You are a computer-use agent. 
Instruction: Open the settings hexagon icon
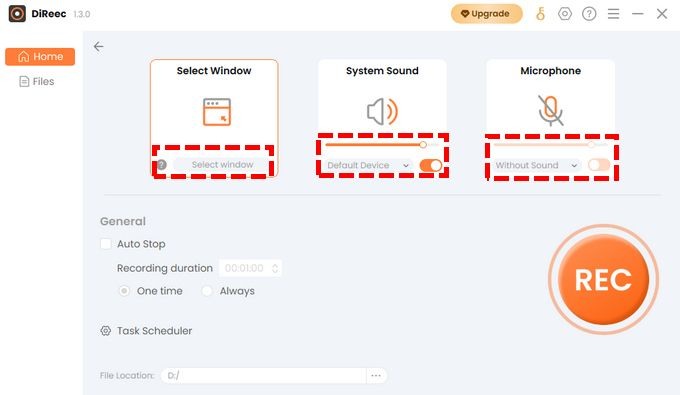(565, 14)
